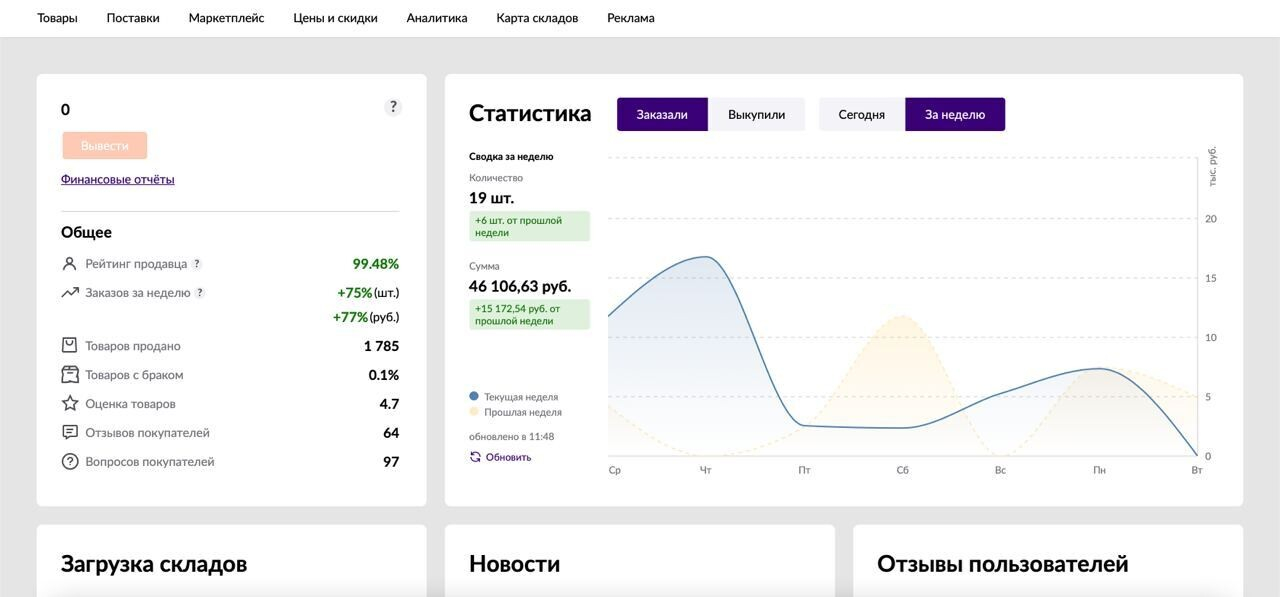
Task: Switch statistics to Заказали
Action: pos(662,114)
